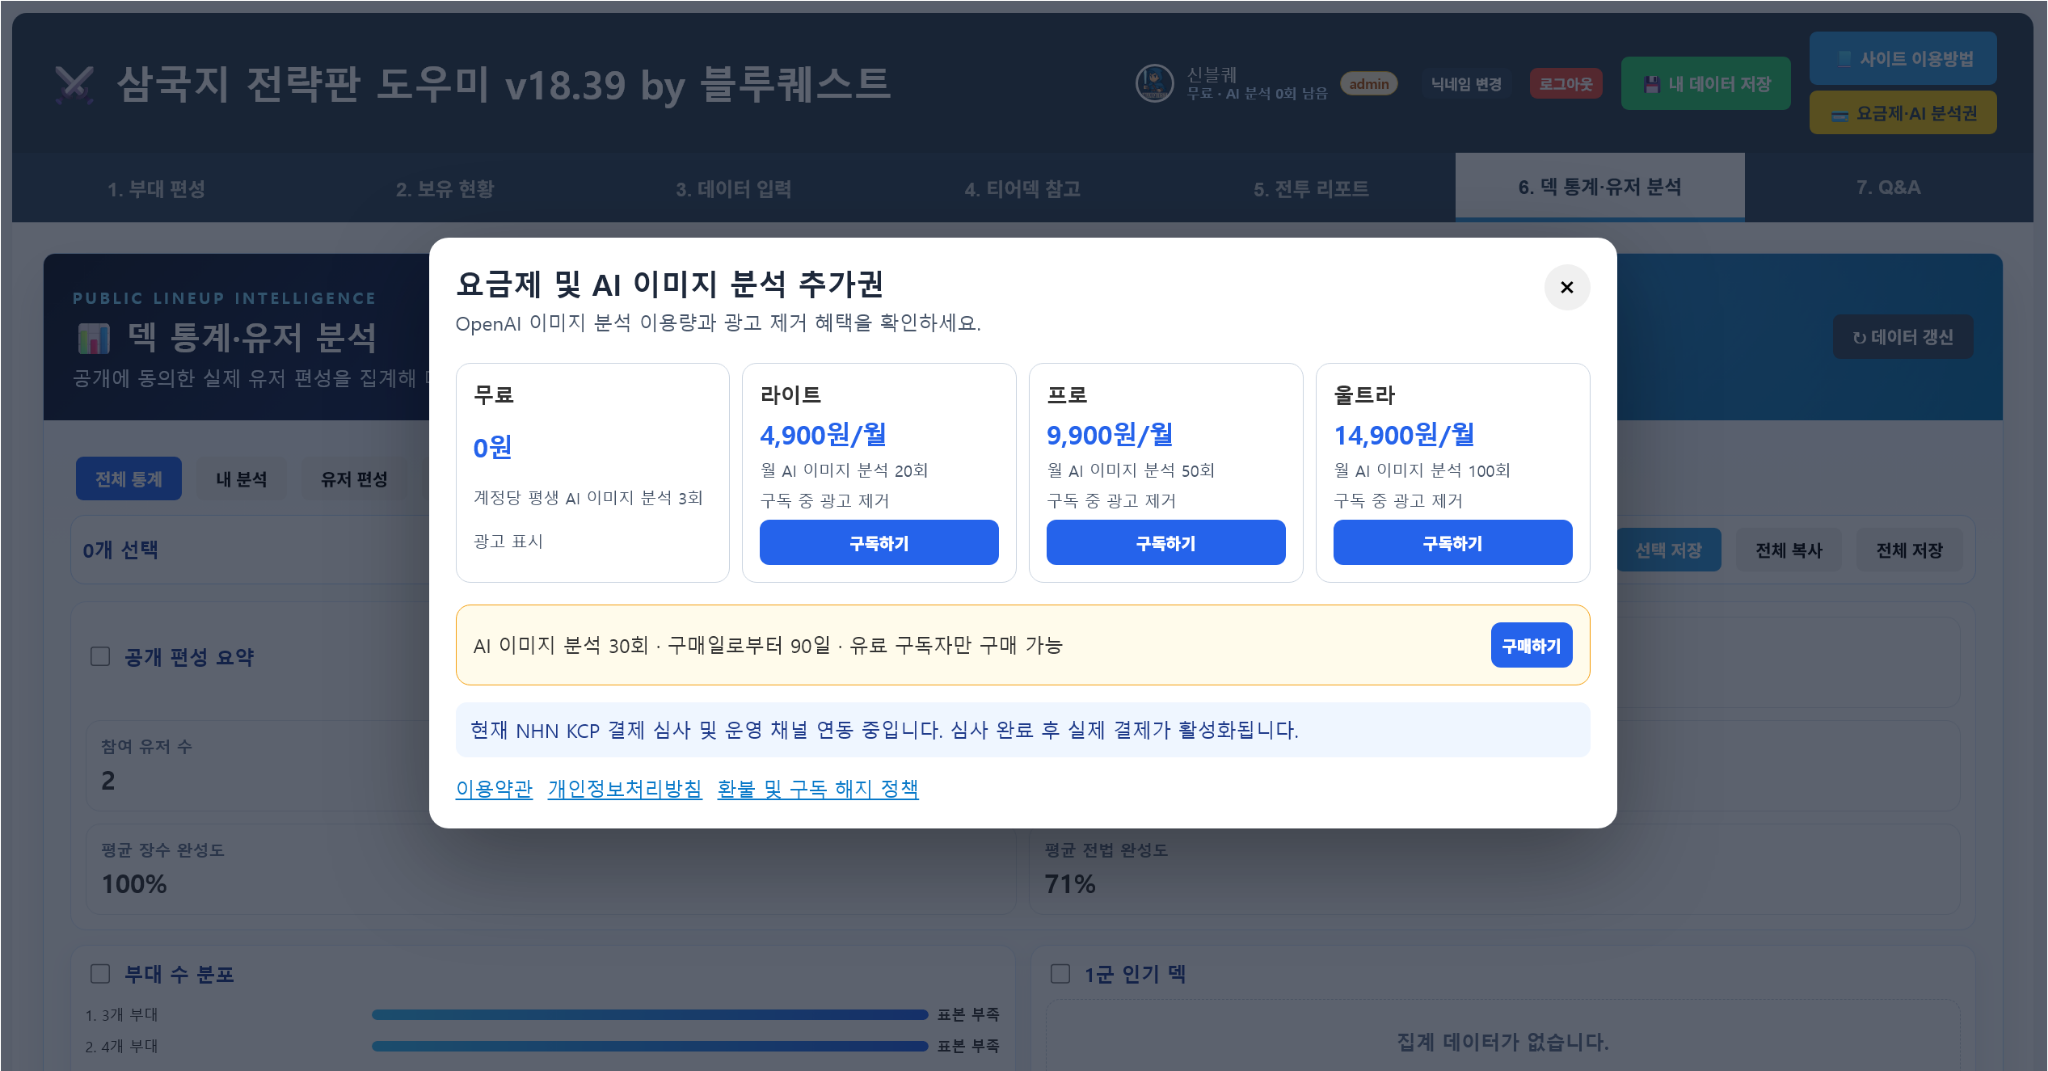Click 내 데이터 저장 button
This screenshot has height=1071, width=2048.
click(x=1706, y=84)
